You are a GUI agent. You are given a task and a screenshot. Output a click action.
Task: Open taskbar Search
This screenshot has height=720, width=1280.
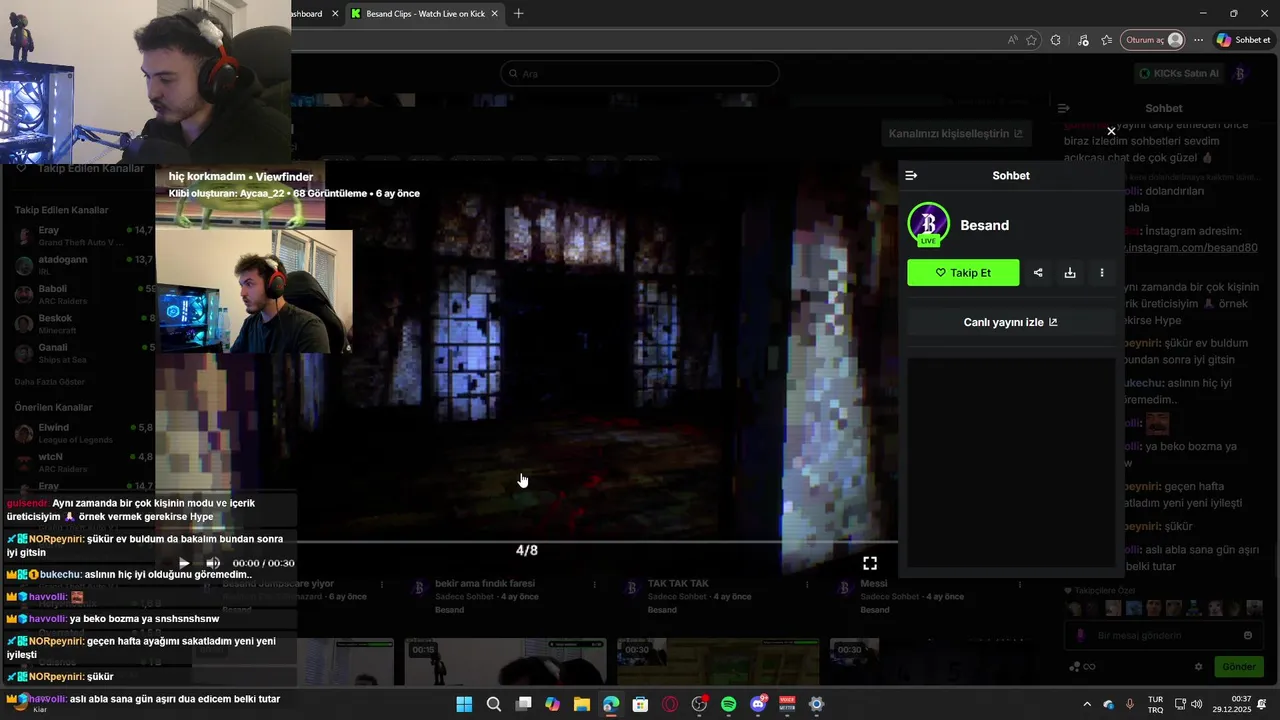pyautogui.click(x=494, y=704)
